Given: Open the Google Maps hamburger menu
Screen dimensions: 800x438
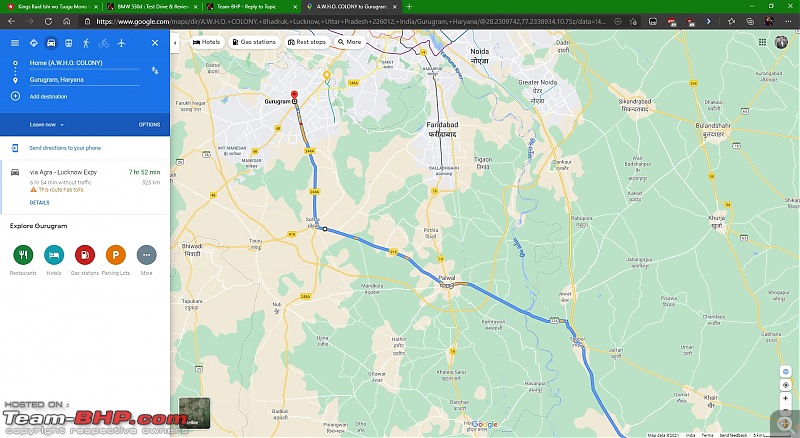Looking at the screenshot, I should (x=15, y=43).
